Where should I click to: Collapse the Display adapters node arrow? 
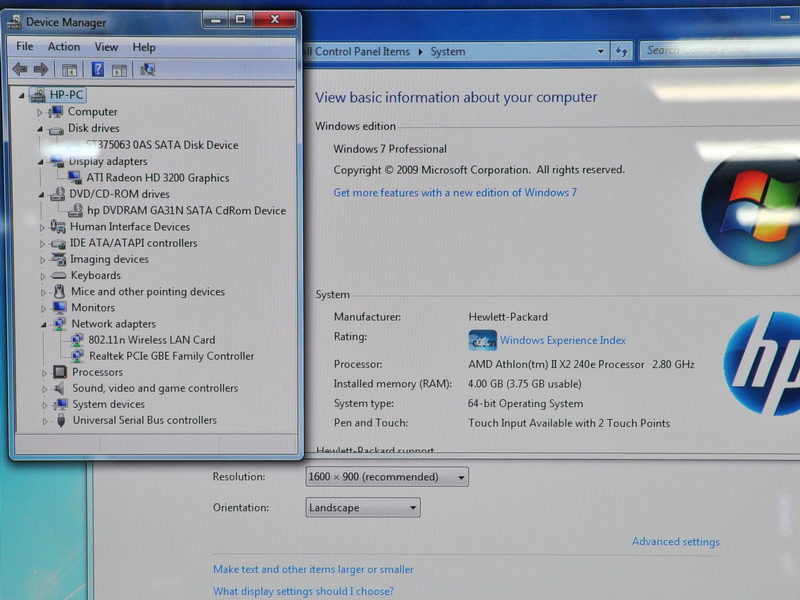(40, 162)
